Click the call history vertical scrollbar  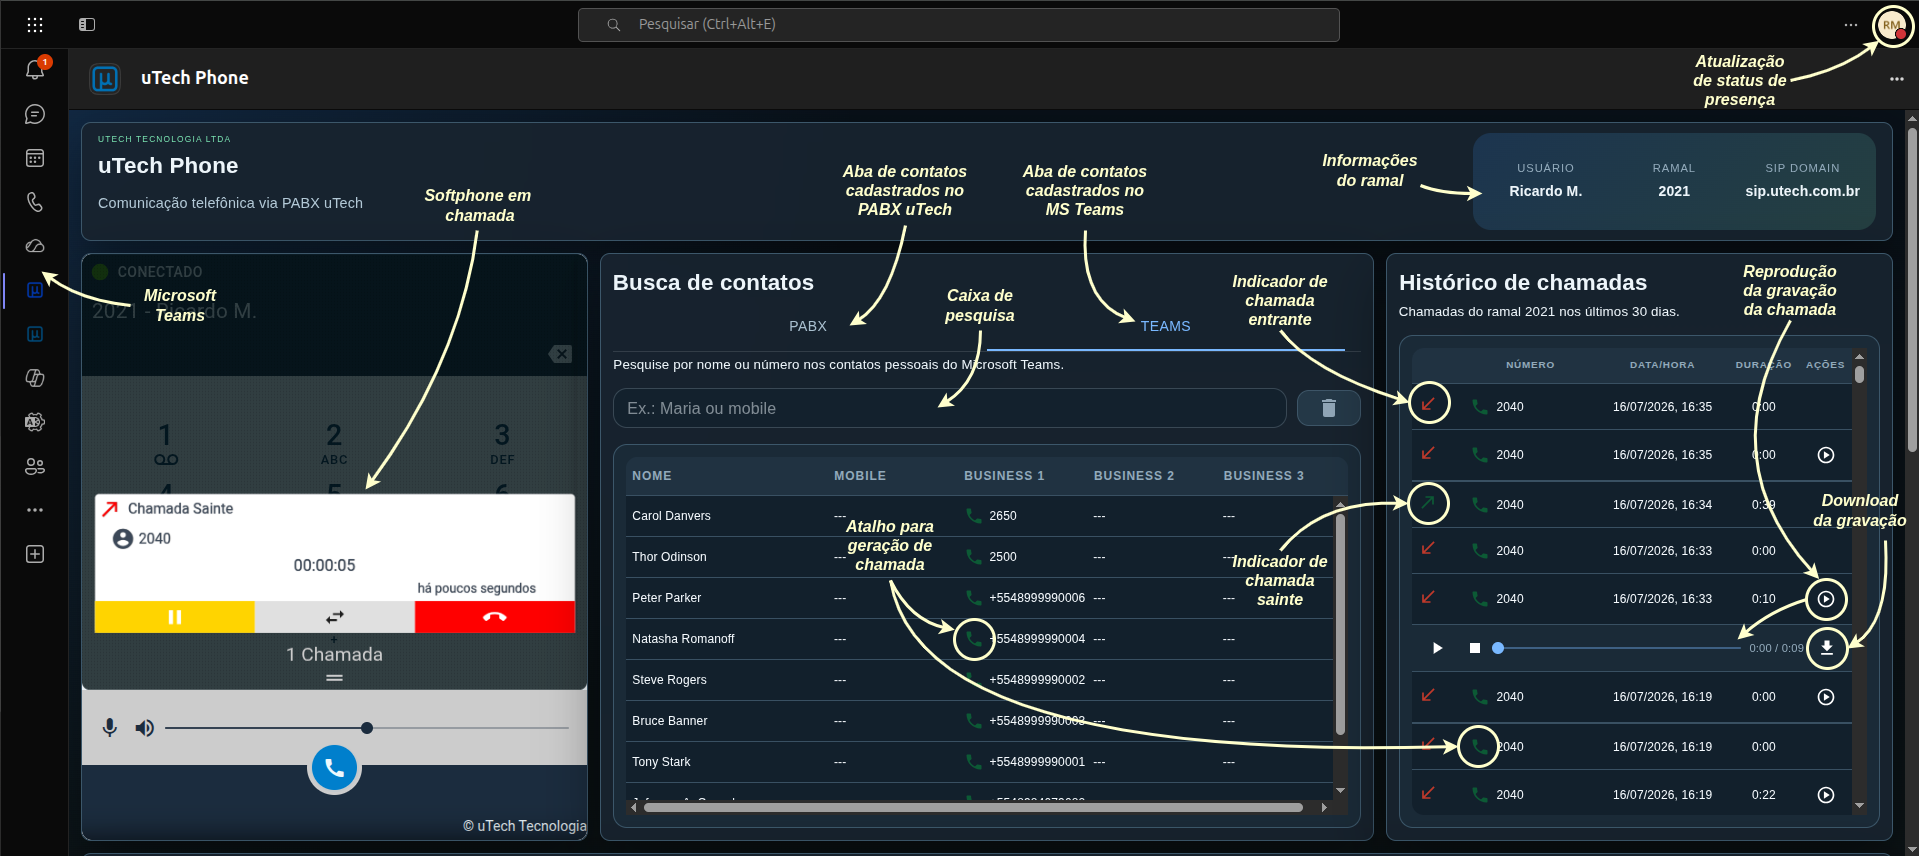[1859, 375]
